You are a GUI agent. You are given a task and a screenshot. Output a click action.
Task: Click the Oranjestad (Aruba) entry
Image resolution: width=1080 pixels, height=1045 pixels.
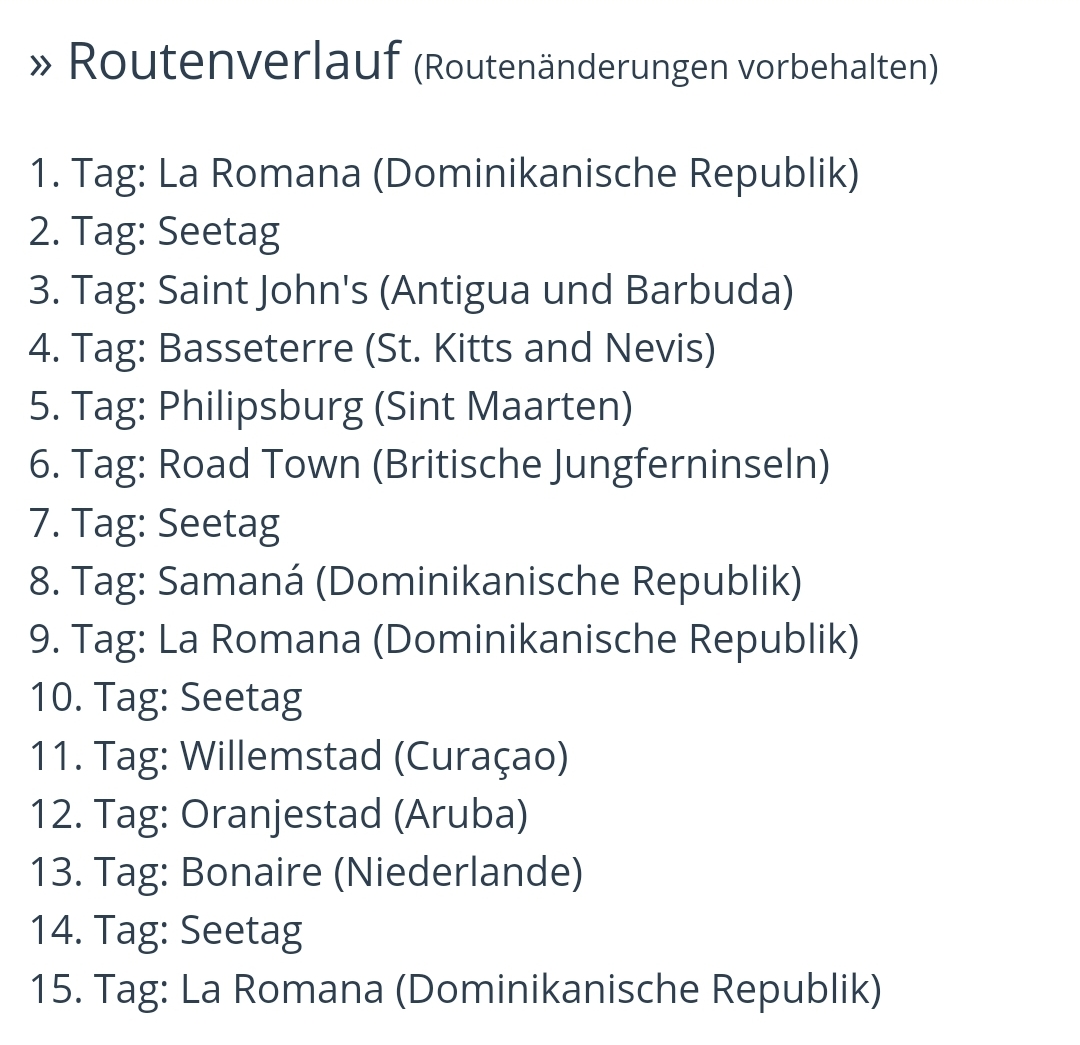pos(278,814)
